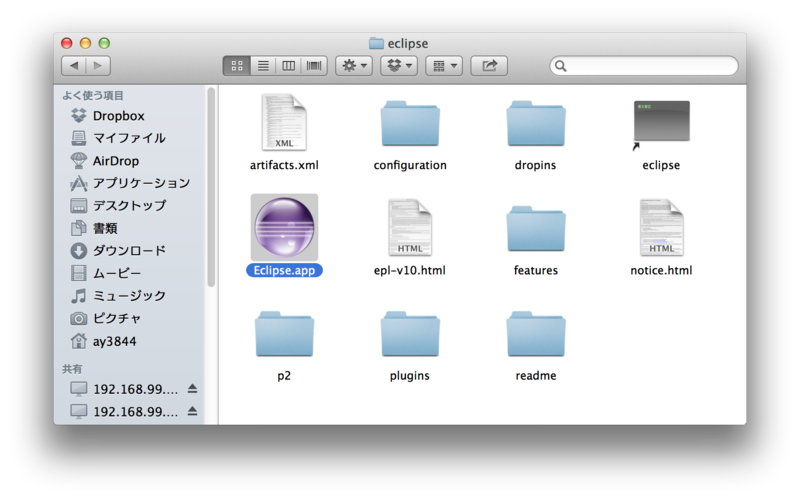
Task: Click the eclipse folder icon in title bar
Action: pos(376,43)
